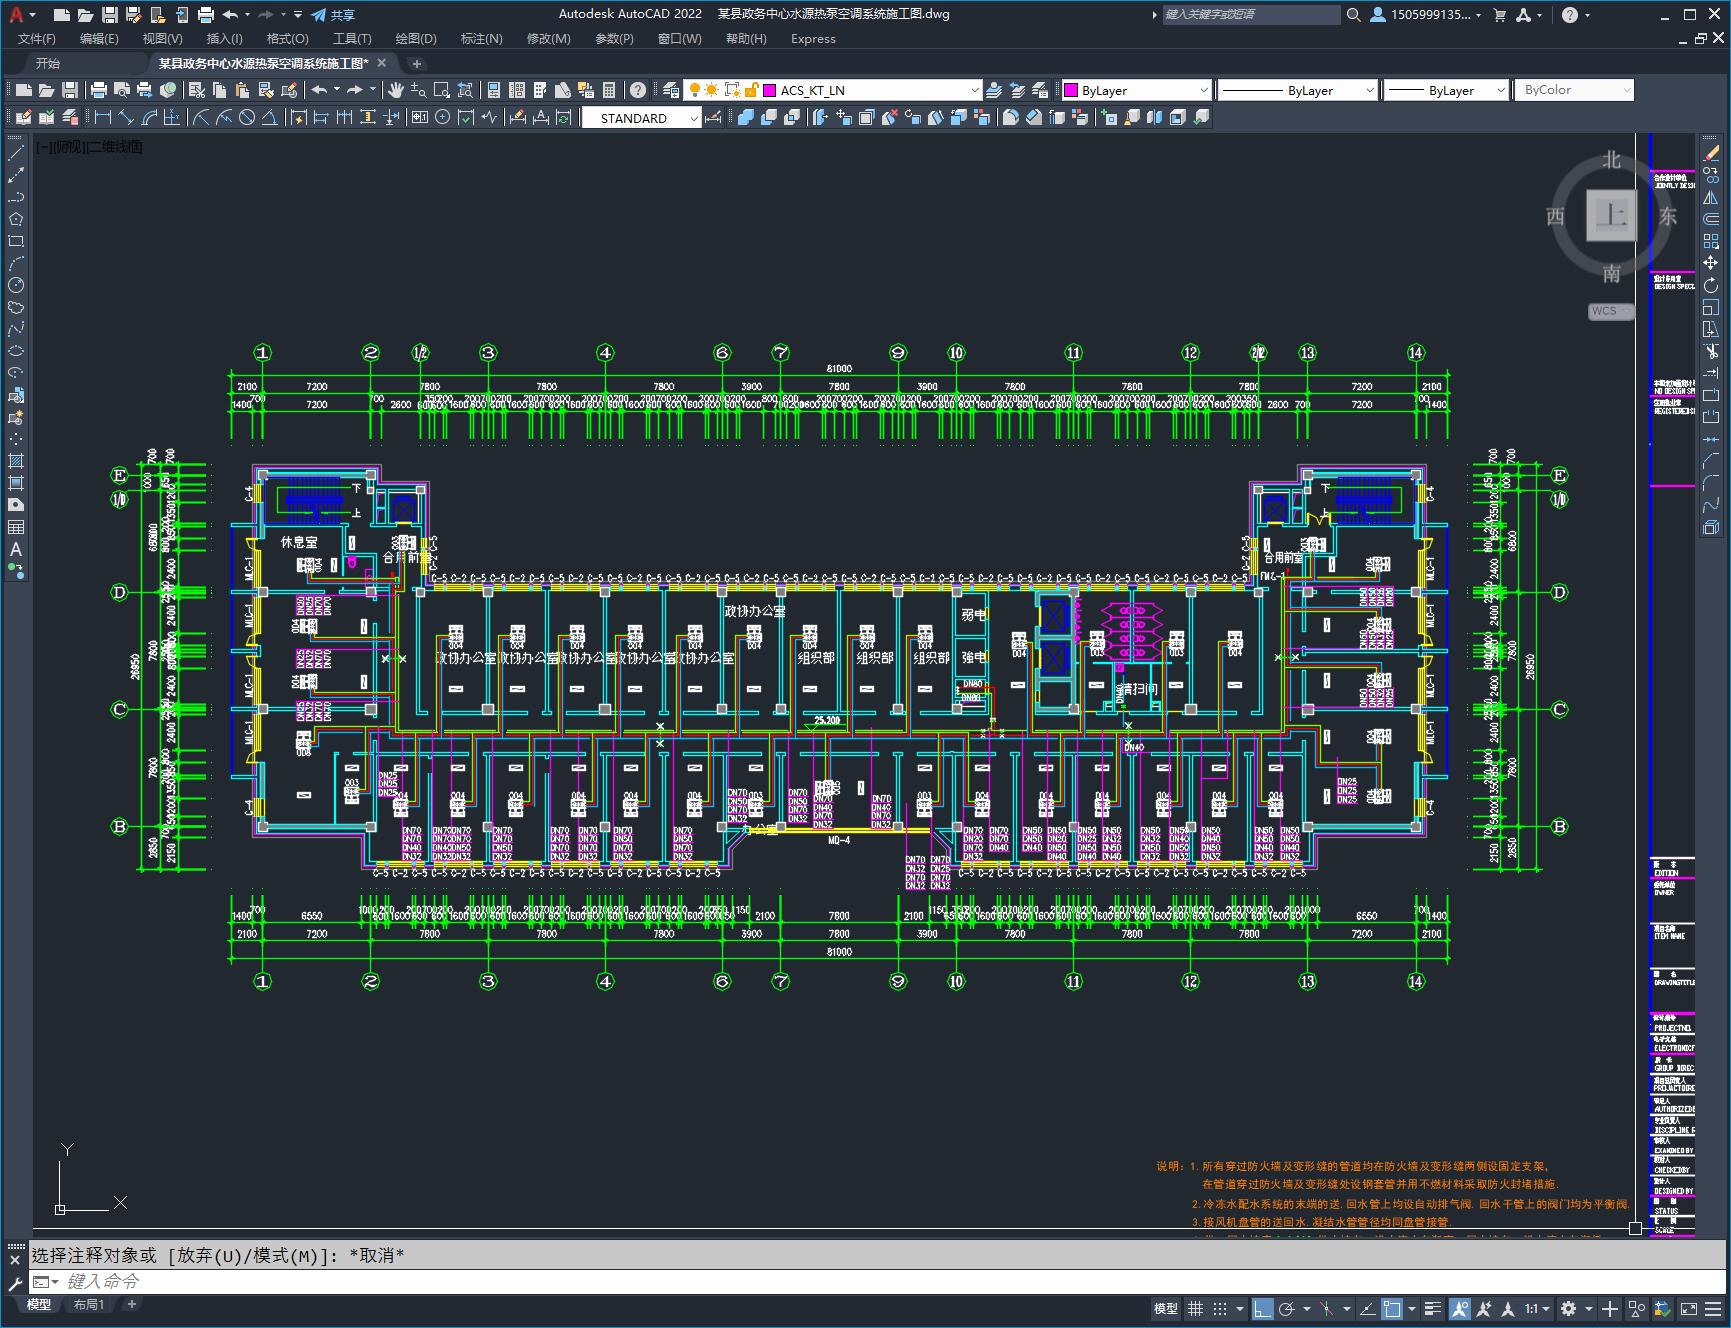This screenshot has width=1731, height=1328.
Task: Toggle Ortho mode in status bar
Action: [1263, 1308]
